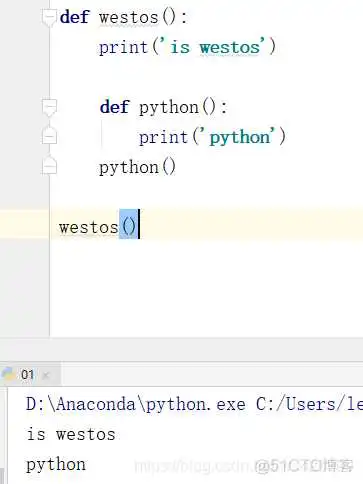The width and height of the screenshot is (363, 484).
Task: Click the indented python() call line
Action: pos(137,167)
